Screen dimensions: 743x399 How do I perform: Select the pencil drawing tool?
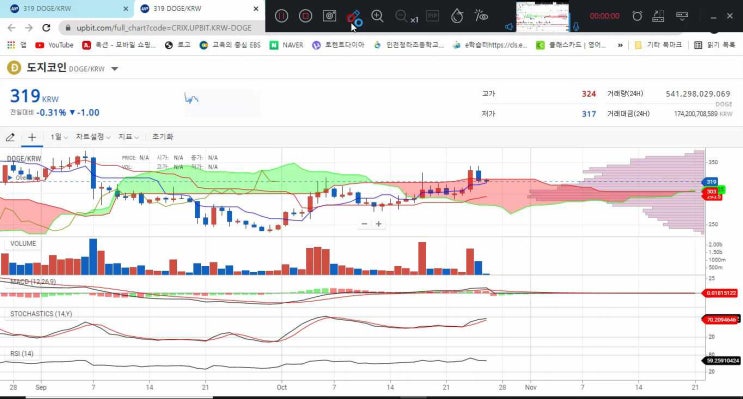10,137
